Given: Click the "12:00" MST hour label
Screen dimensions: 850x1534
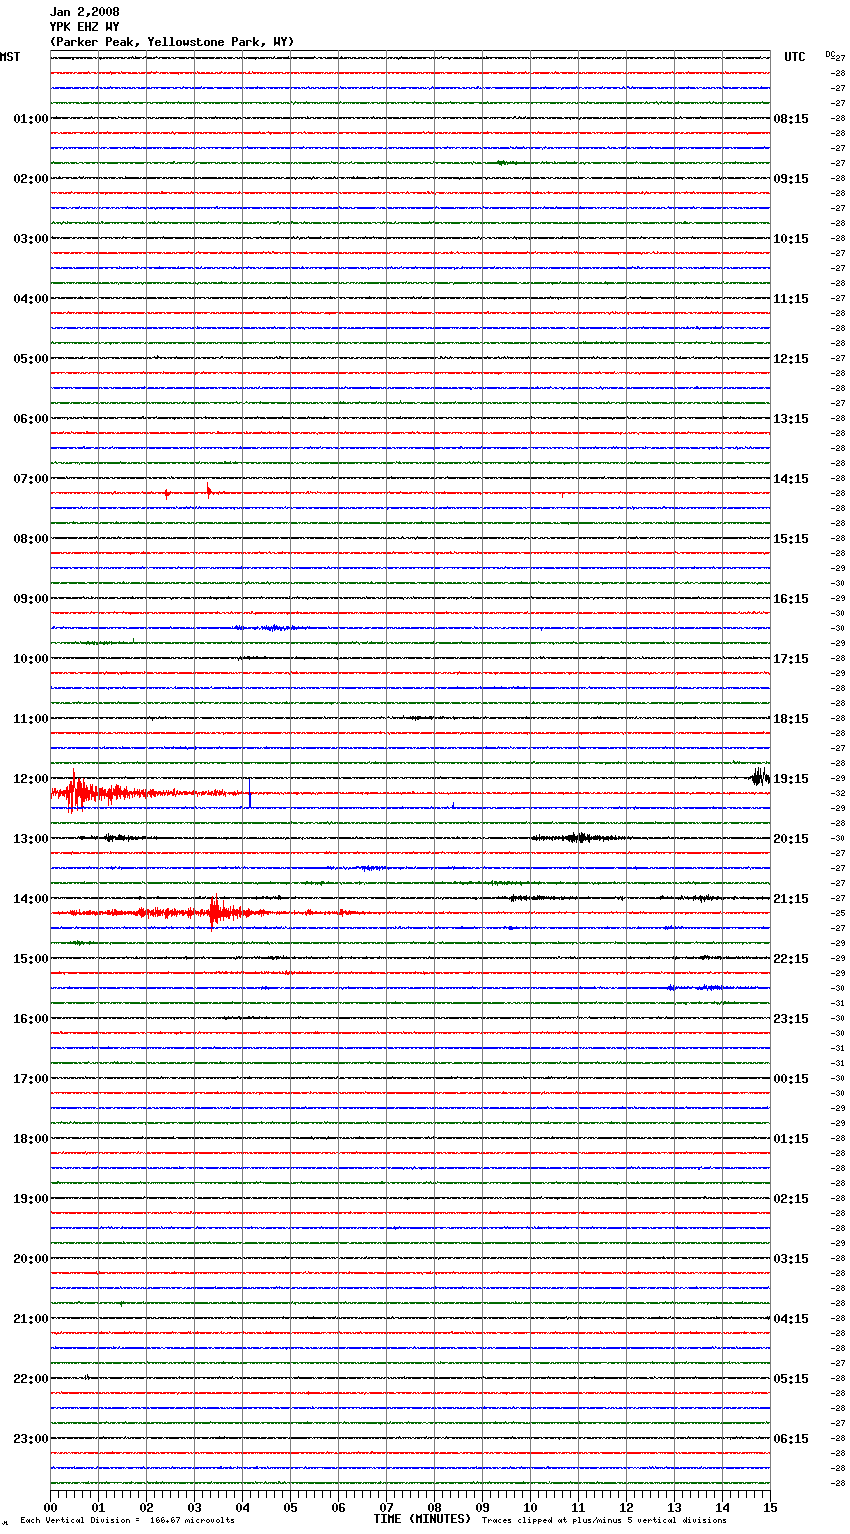Looking at the screenshot, I should click(30, 779).
